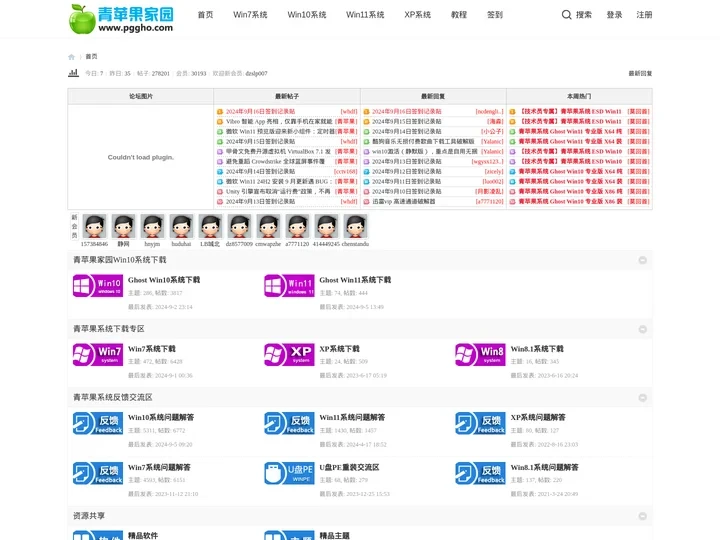720x540 pixels.
Task: Open new member huduhai's avatar
Action: click(x=181, y=226)
